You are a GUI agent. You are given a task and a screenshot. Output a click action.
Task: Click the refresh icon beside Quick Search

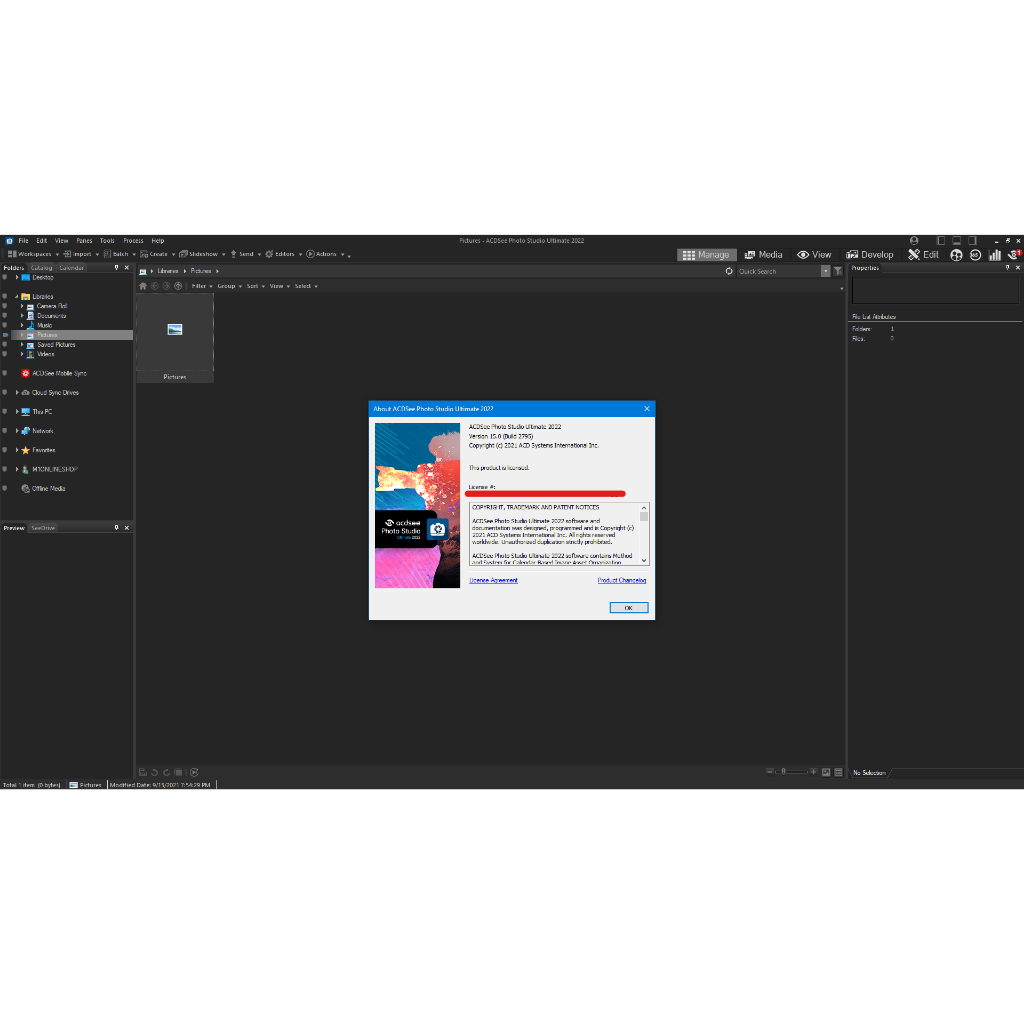click(x=729, y=271)
